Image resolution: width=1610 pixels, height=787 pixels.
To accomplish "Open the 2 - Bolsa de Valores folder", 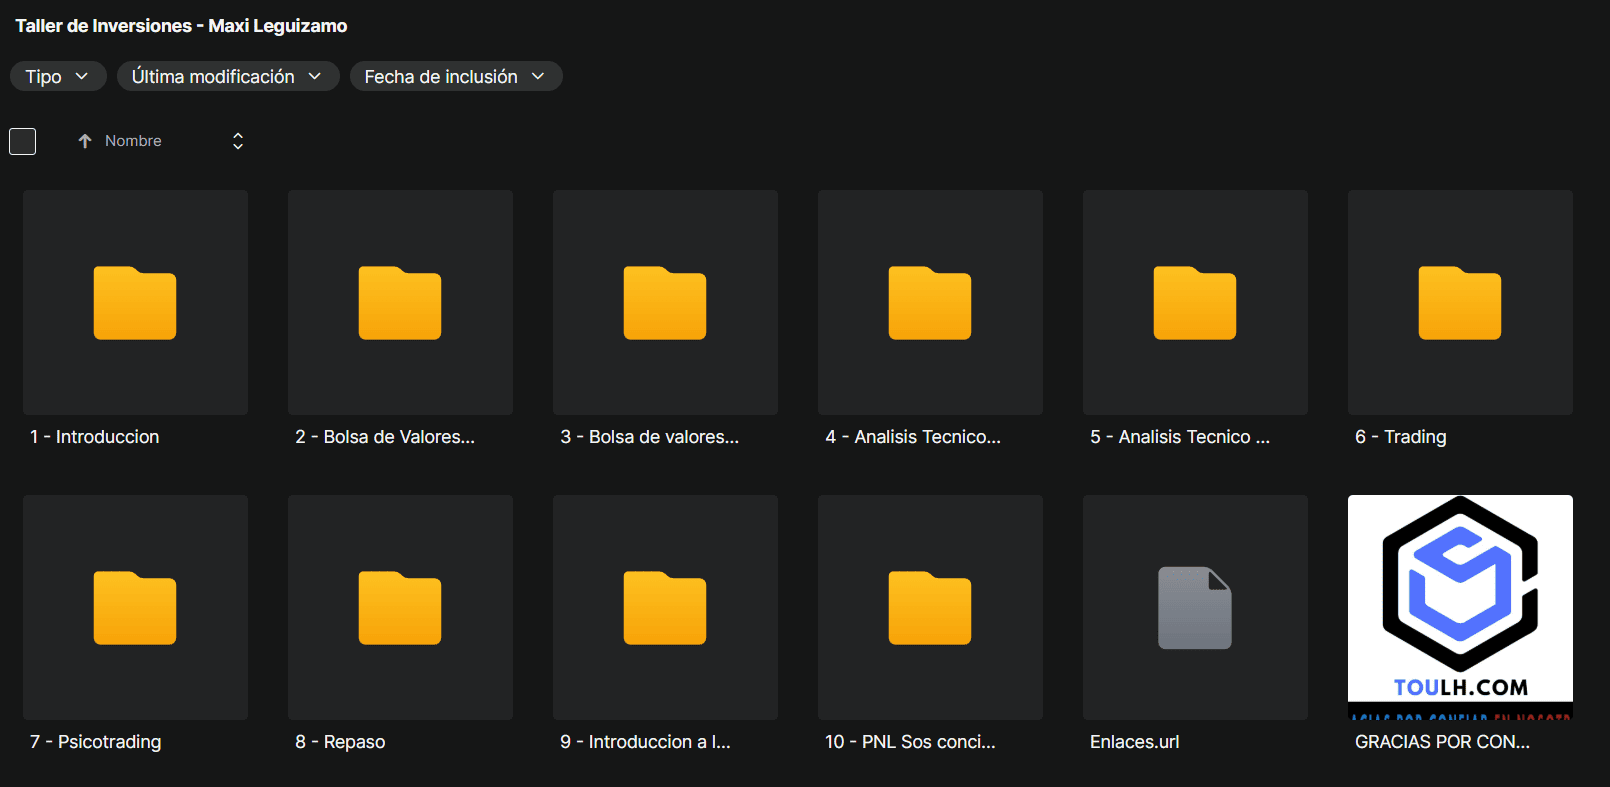I will click(400, 303).
